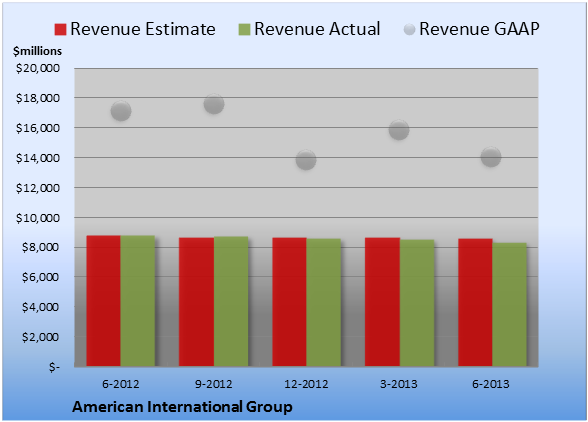This screenshot has height=422, width=588.
Task: Click the '$-' zero axis value
Action: (x=54, y=367)
